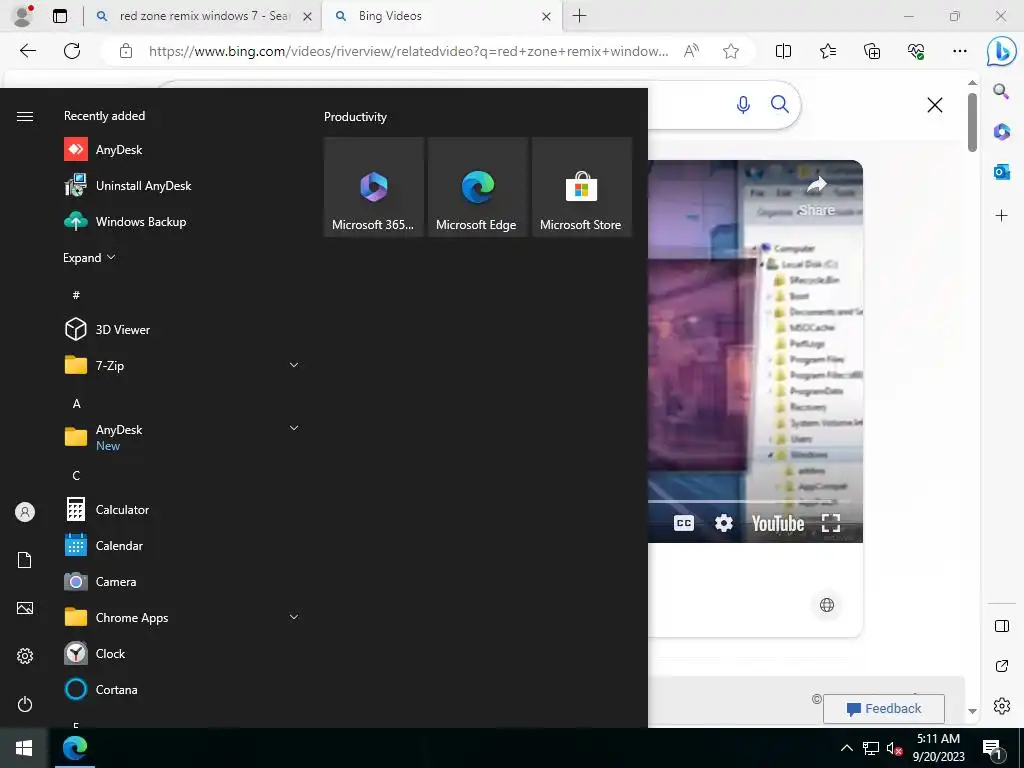Screen dimensions: 1024x768
Task: Open a new browser tab
Action: pyautogui.click(x=579, y=16)
